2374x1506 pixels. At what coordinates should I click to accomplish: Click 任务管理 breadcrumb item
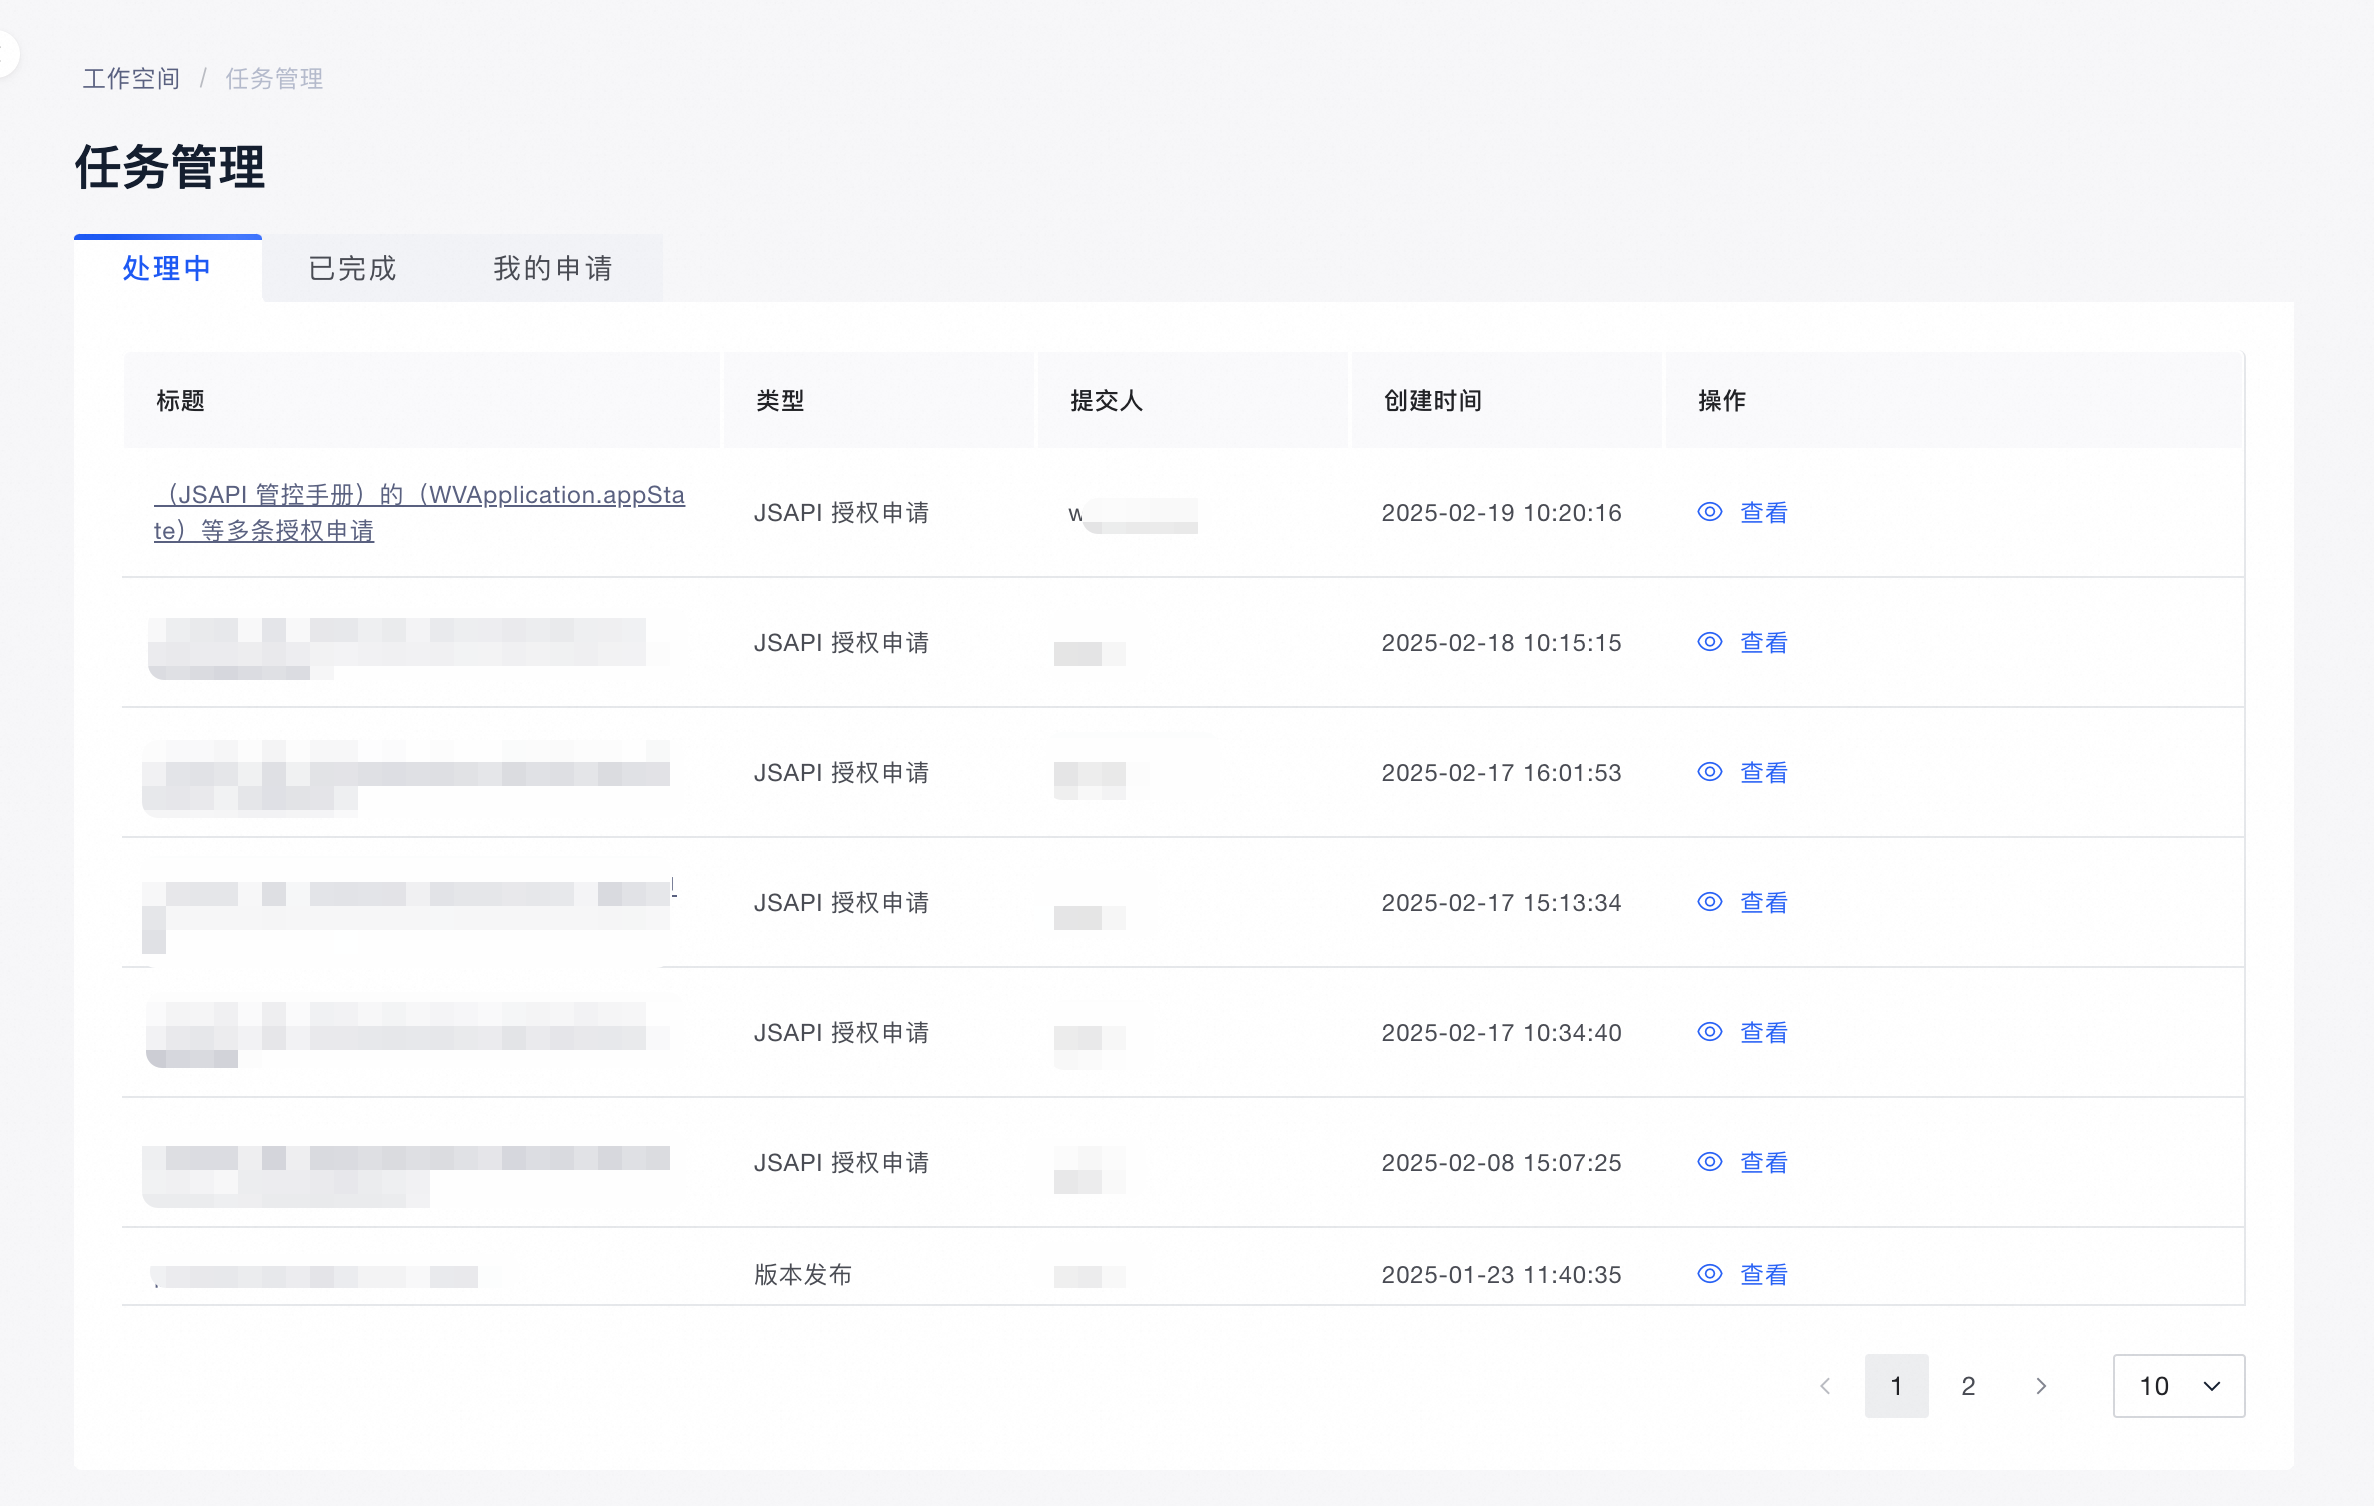point(274,78)
